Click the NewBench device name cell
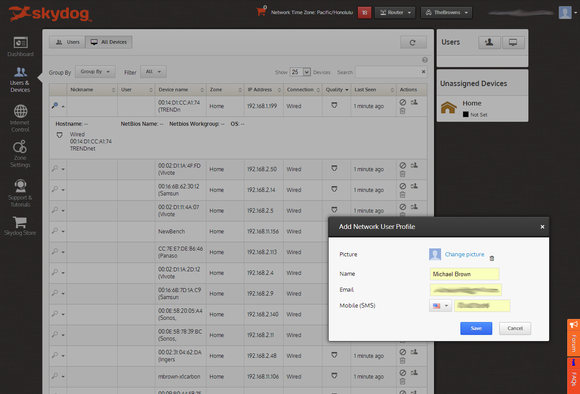Screen dimensions: 580x394 tap(181, 231)
